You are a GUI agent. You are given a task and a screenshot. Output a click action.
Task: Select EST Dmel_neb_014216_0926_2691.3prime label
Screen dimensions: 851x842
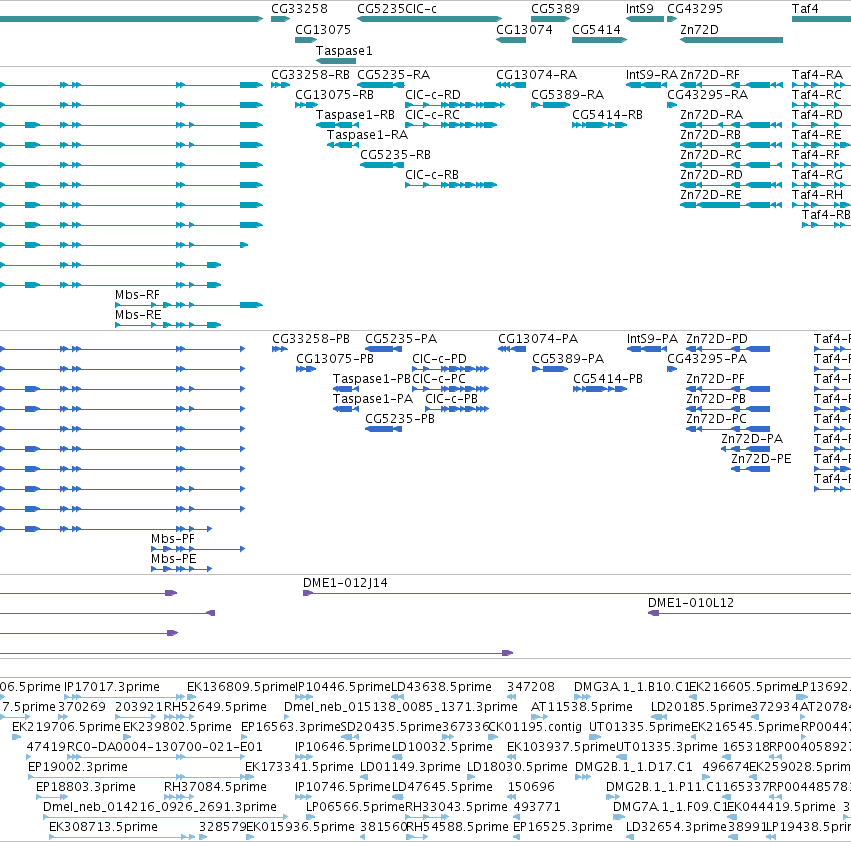pyautogui.click(x=160, y=807)
